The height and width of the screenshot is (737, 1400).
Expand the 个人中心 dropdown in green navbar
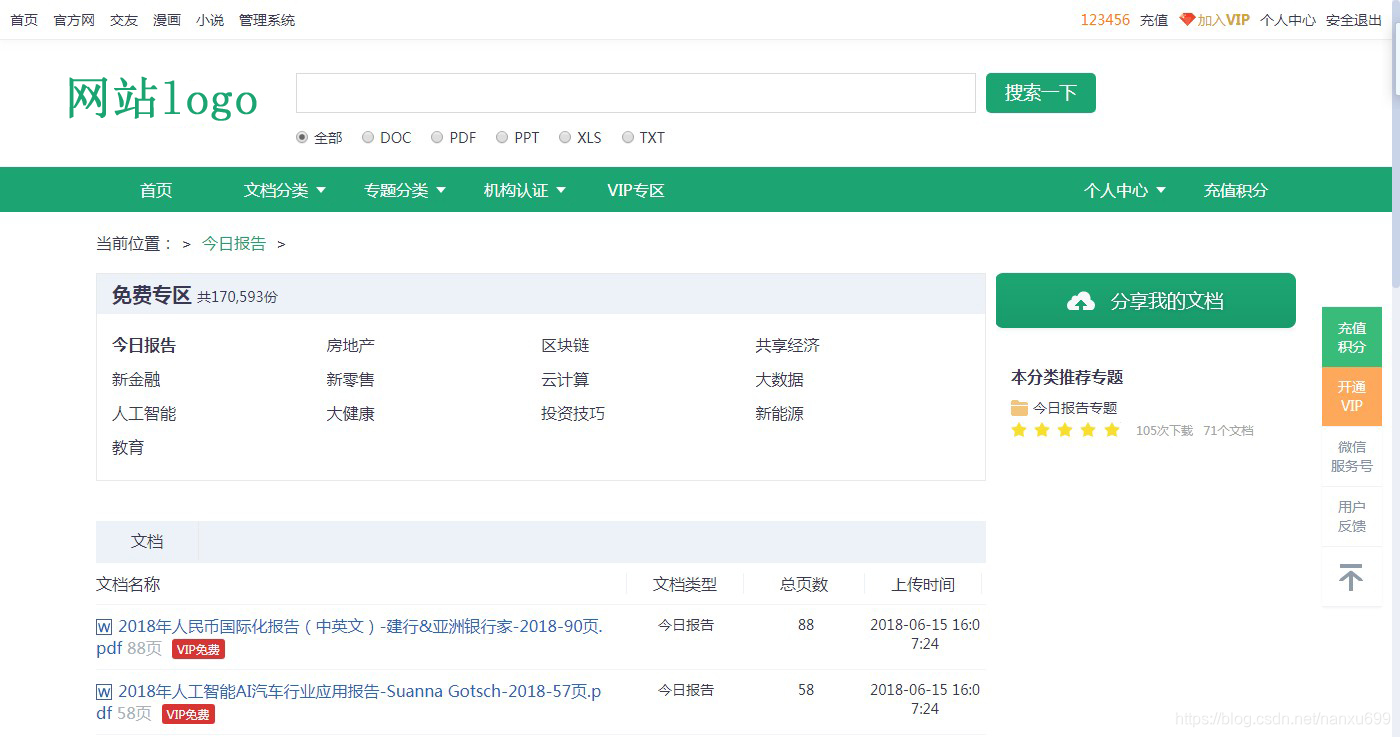1125,190
